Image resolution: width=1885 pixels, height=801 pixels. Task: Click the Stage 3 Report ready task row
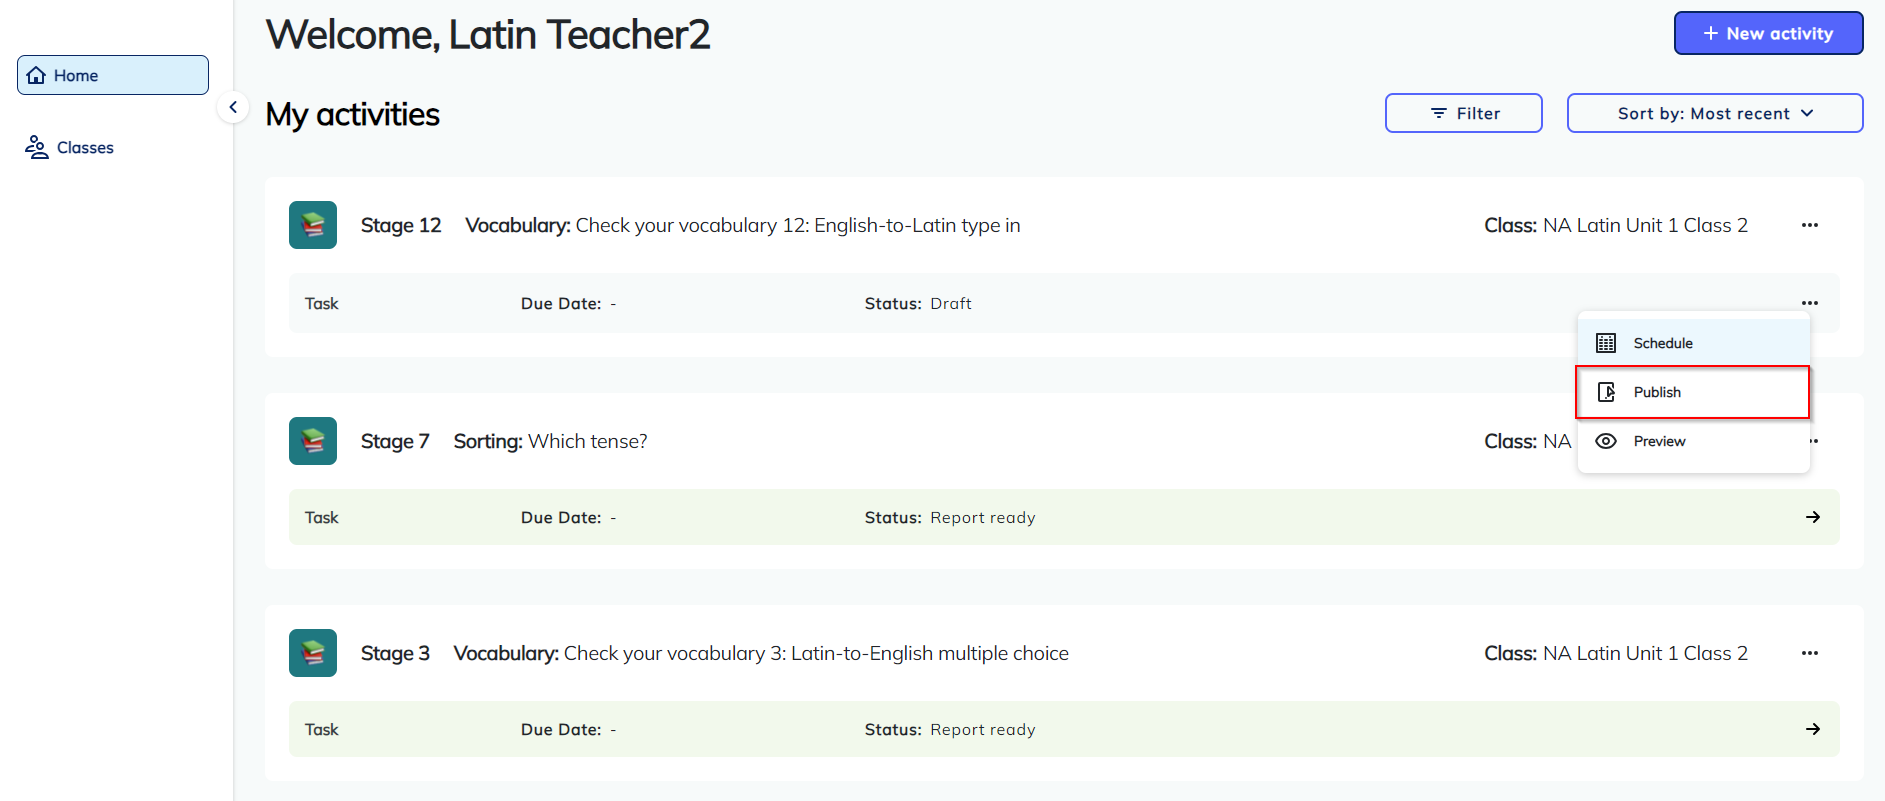pyautogui.click(x=1000, y=729)
